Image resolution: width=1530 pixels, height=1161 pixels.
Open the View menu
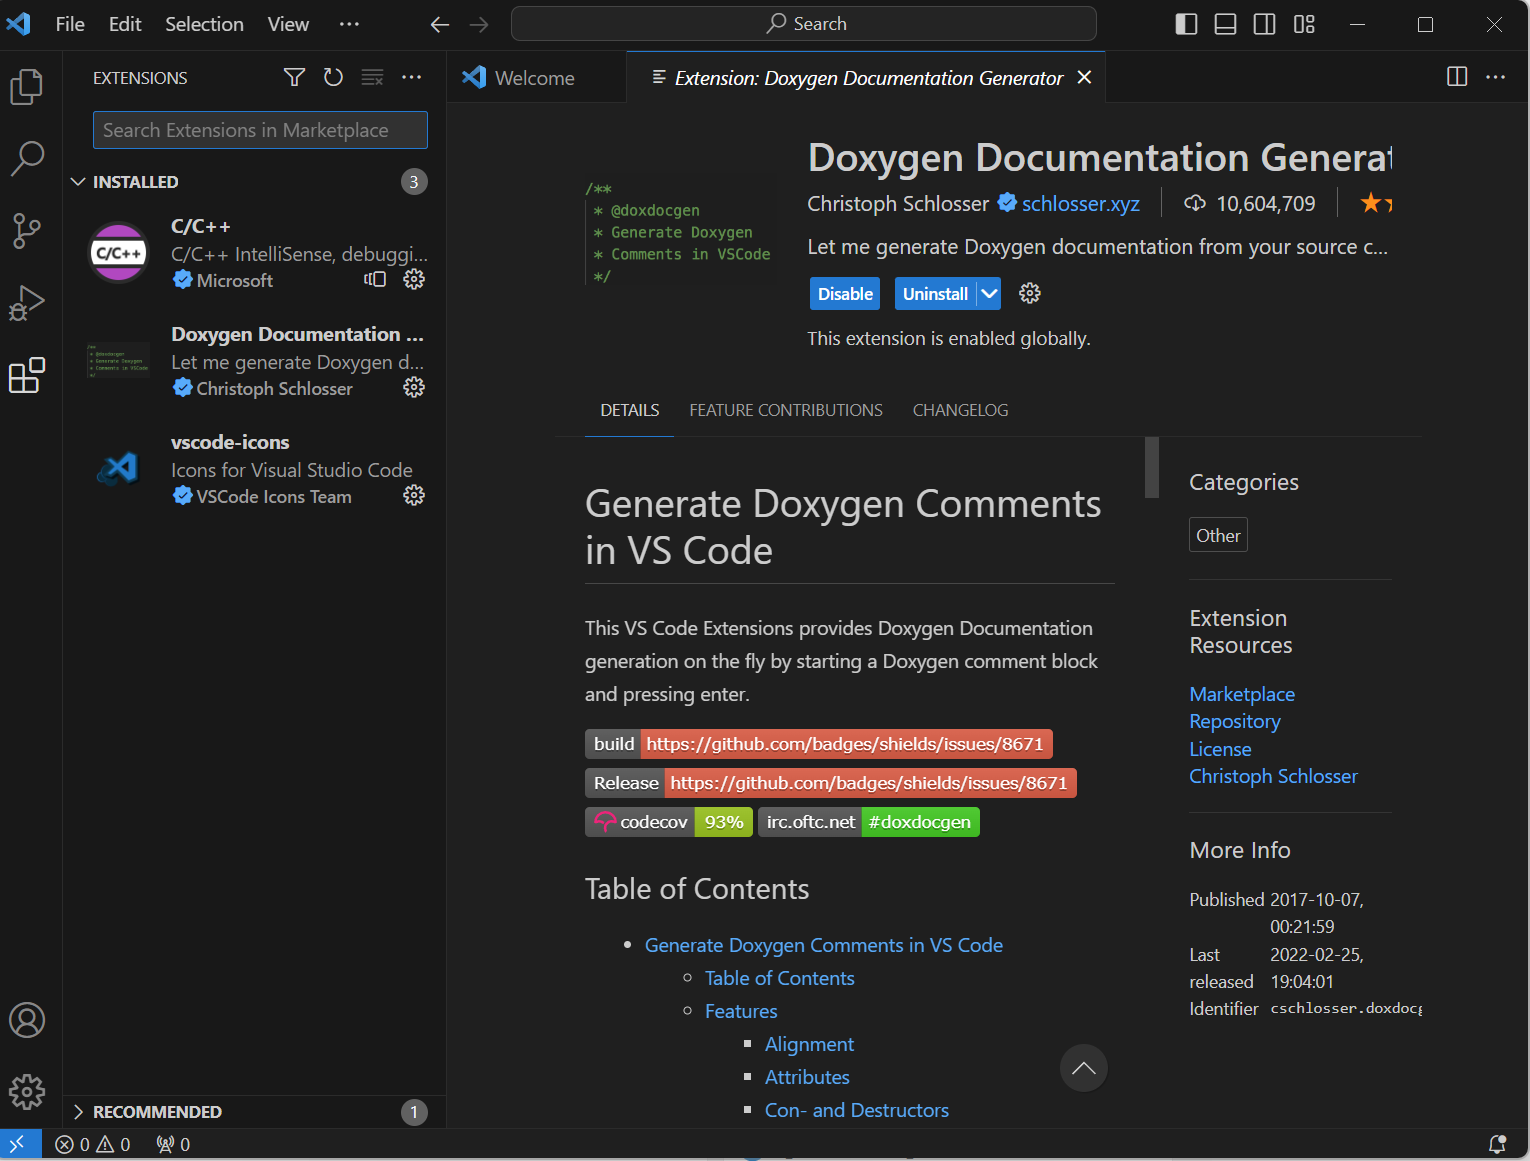tap(288, 24)
